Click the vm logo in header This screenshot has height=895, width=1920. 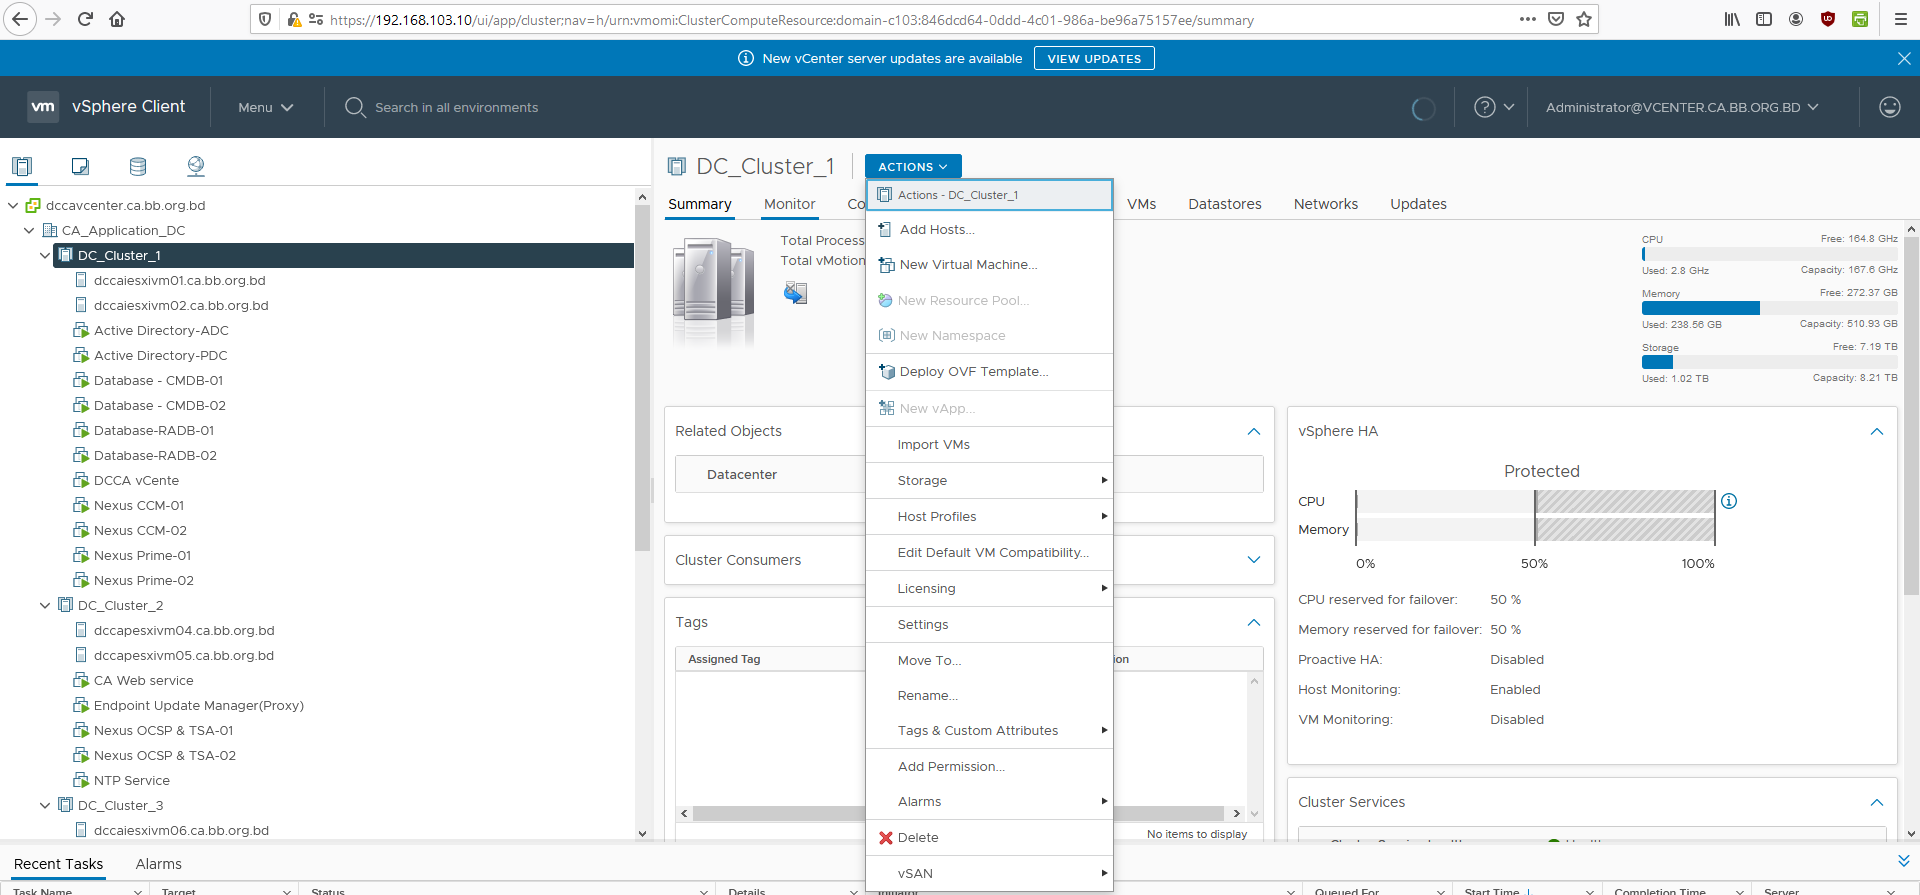(x=43, y=107)
